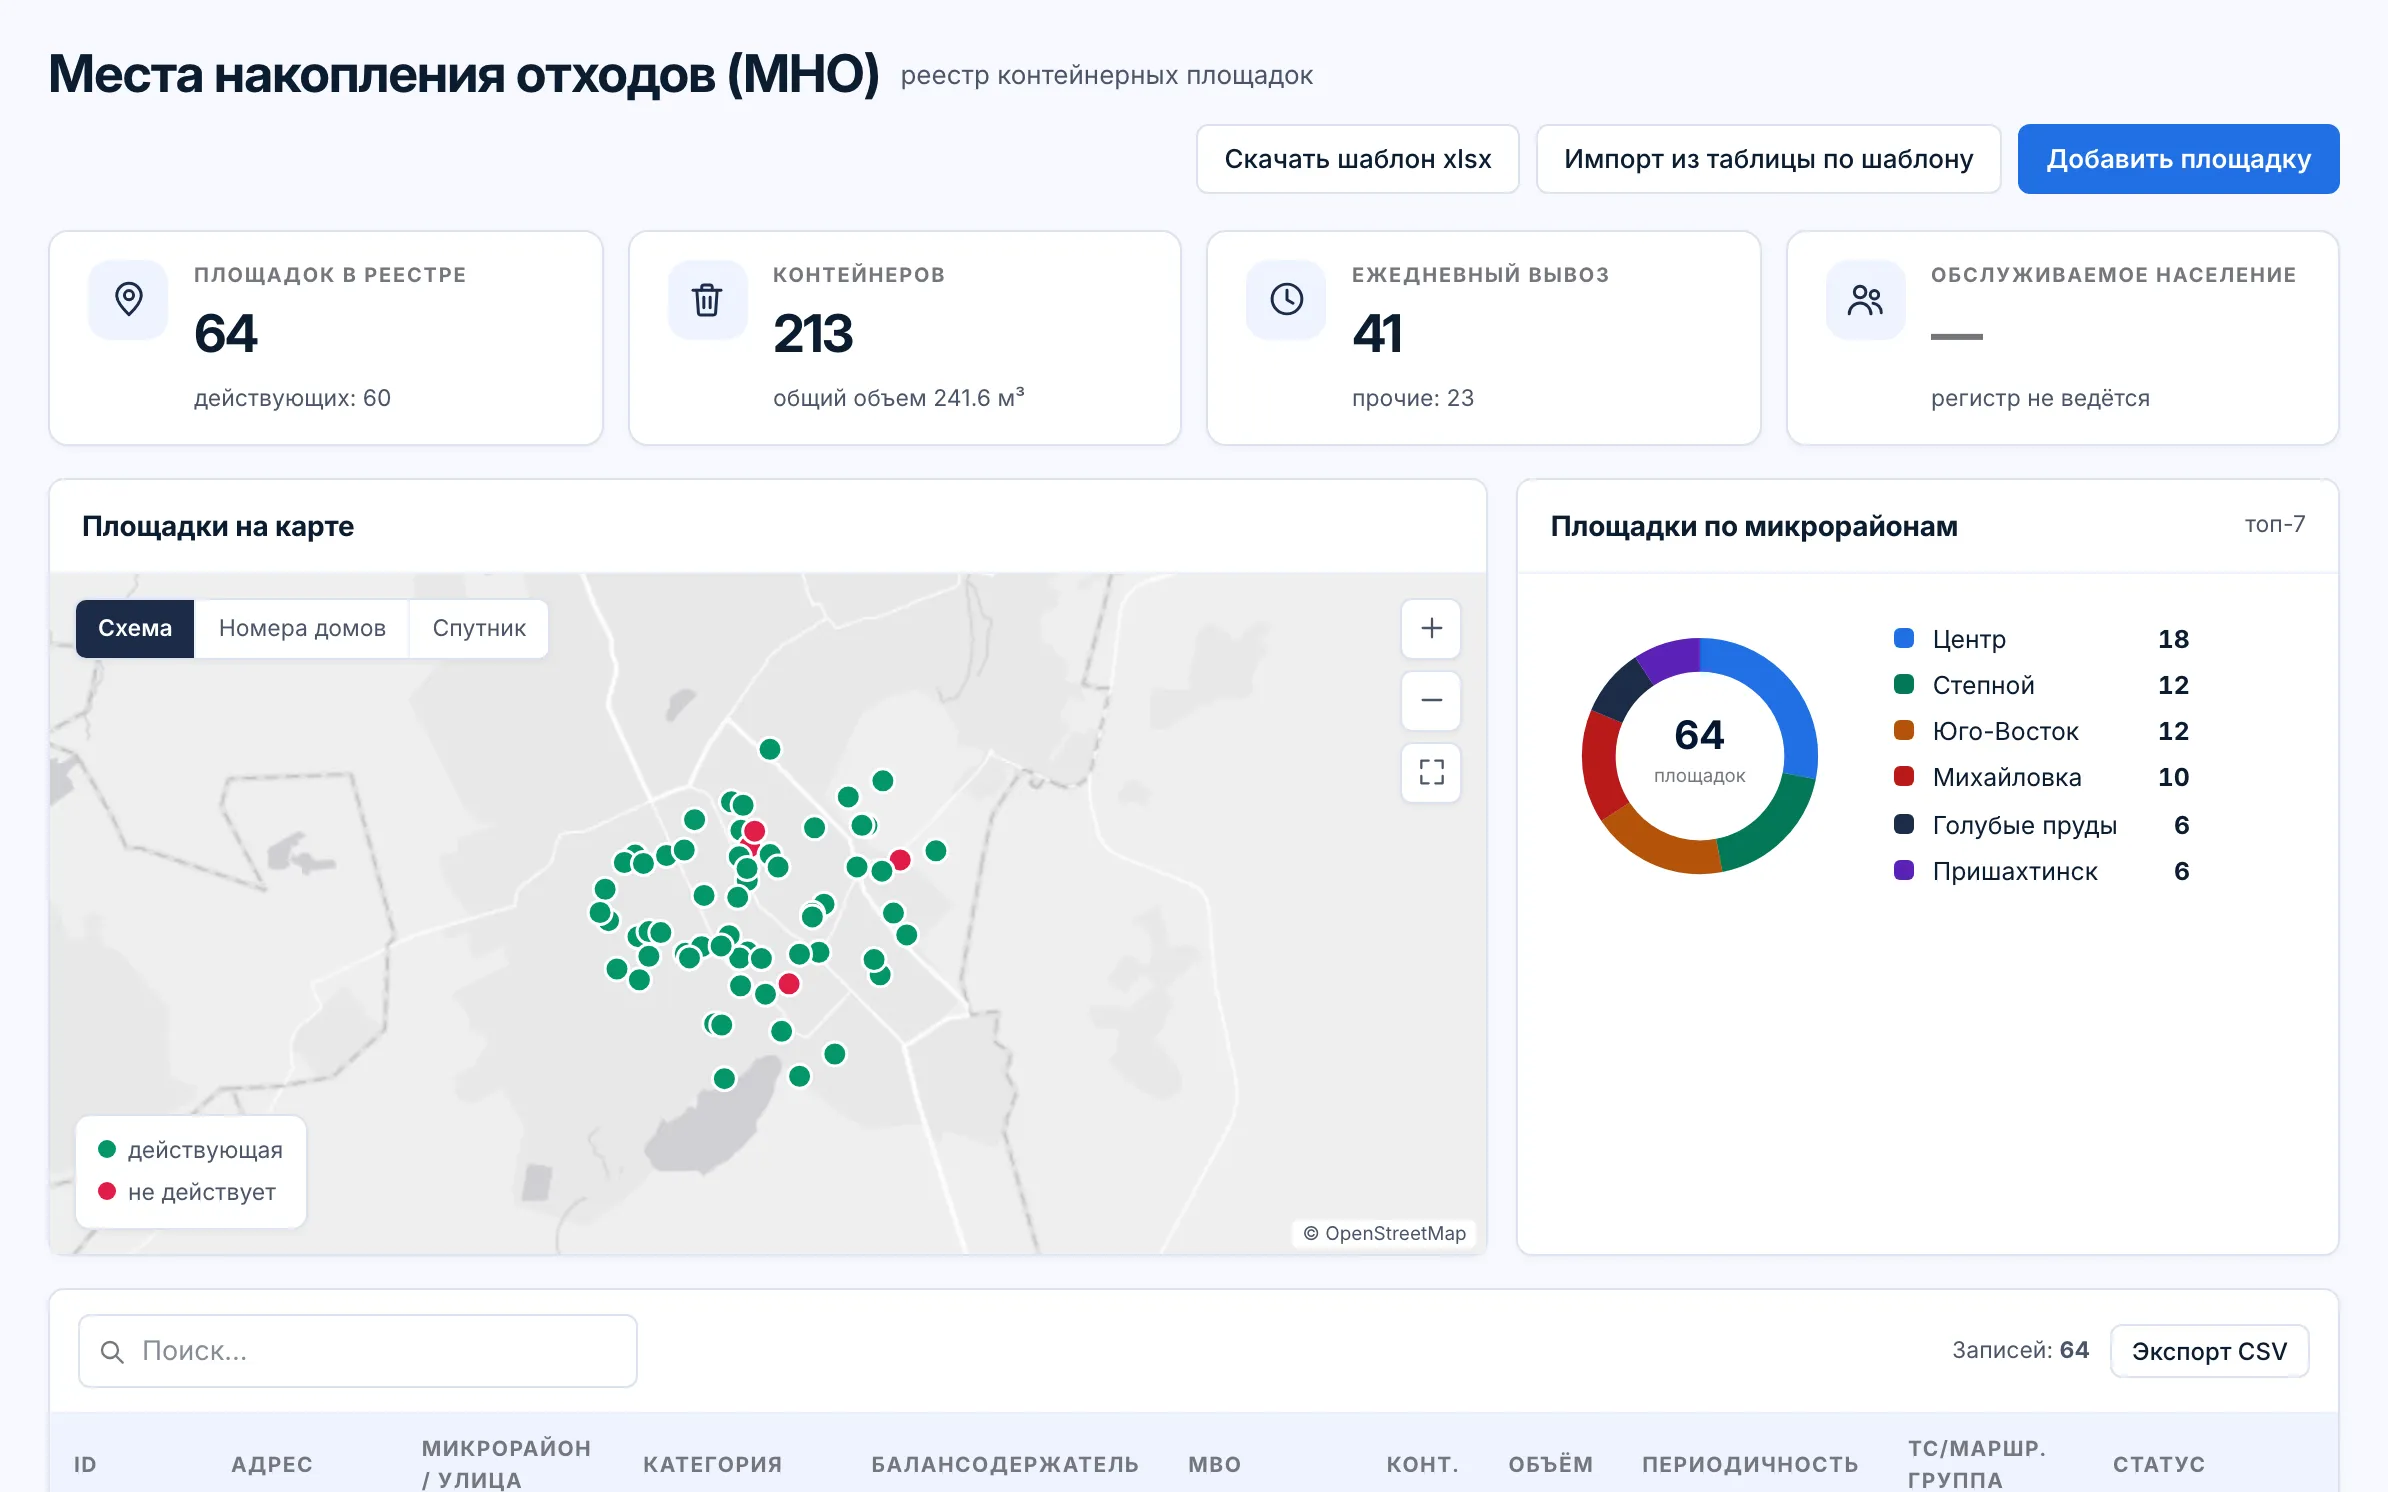Image resolution: width=2388 pixels, height=1492 pixels.
Task: Click Добавить площадку button
Action: tap(2178, 159)
